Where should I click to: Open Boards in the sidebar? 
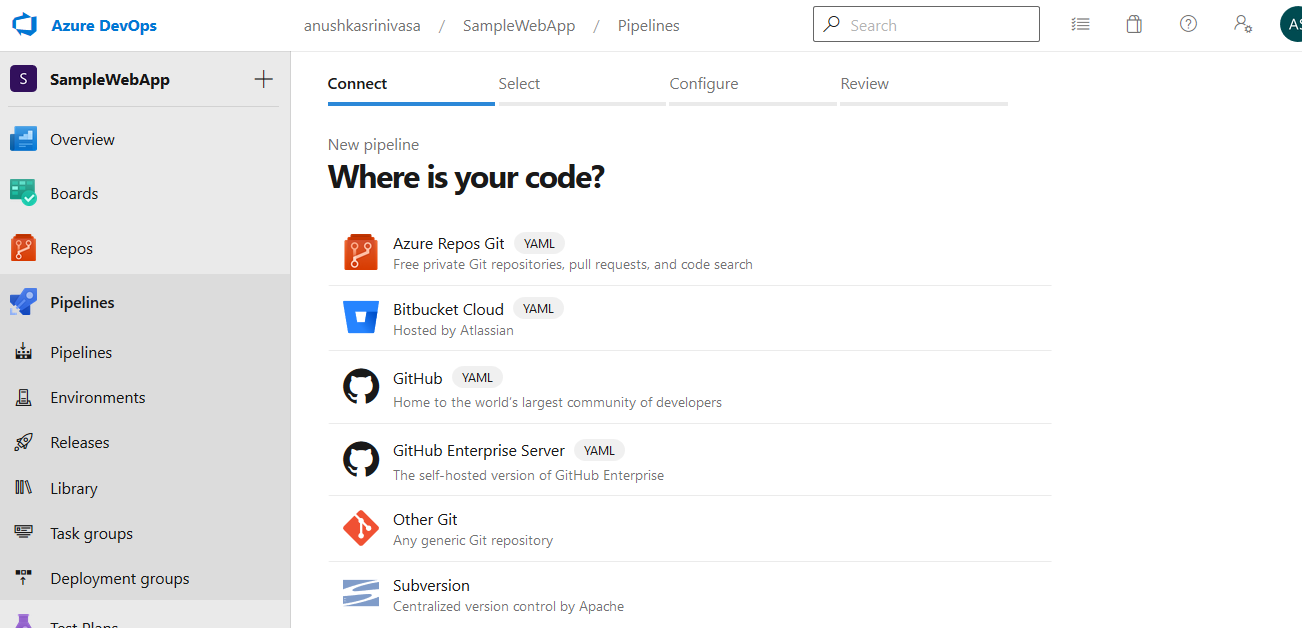pyautogui.click(x=145, y=193)
